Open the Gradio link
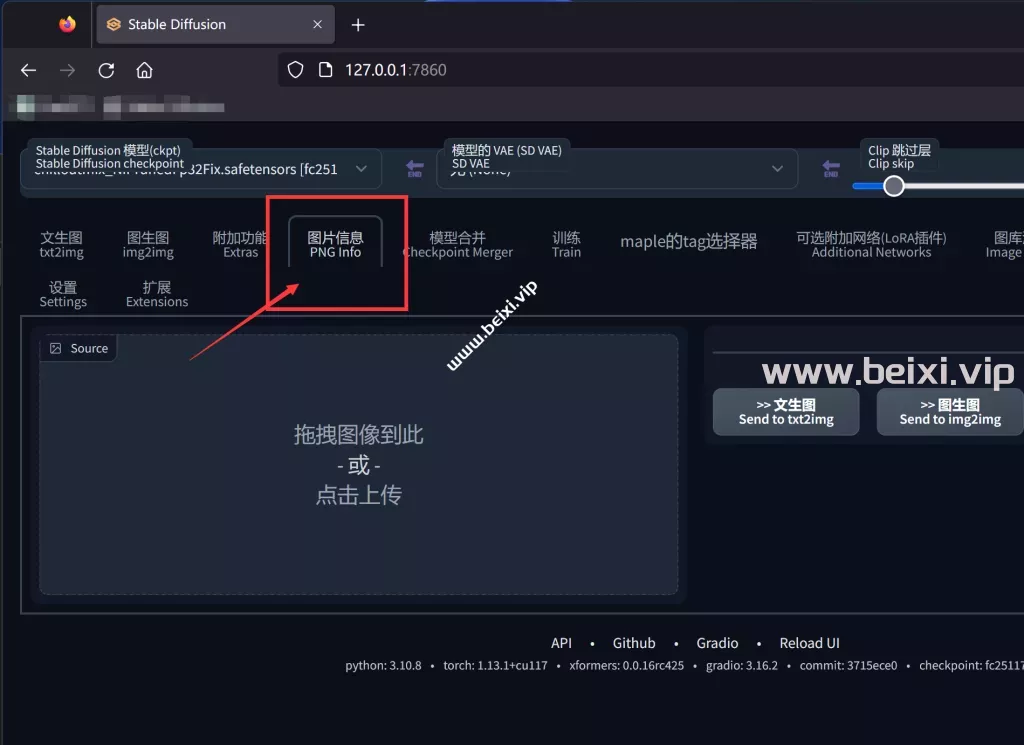This screenshot has height=745, width=1024. point(717,643)
